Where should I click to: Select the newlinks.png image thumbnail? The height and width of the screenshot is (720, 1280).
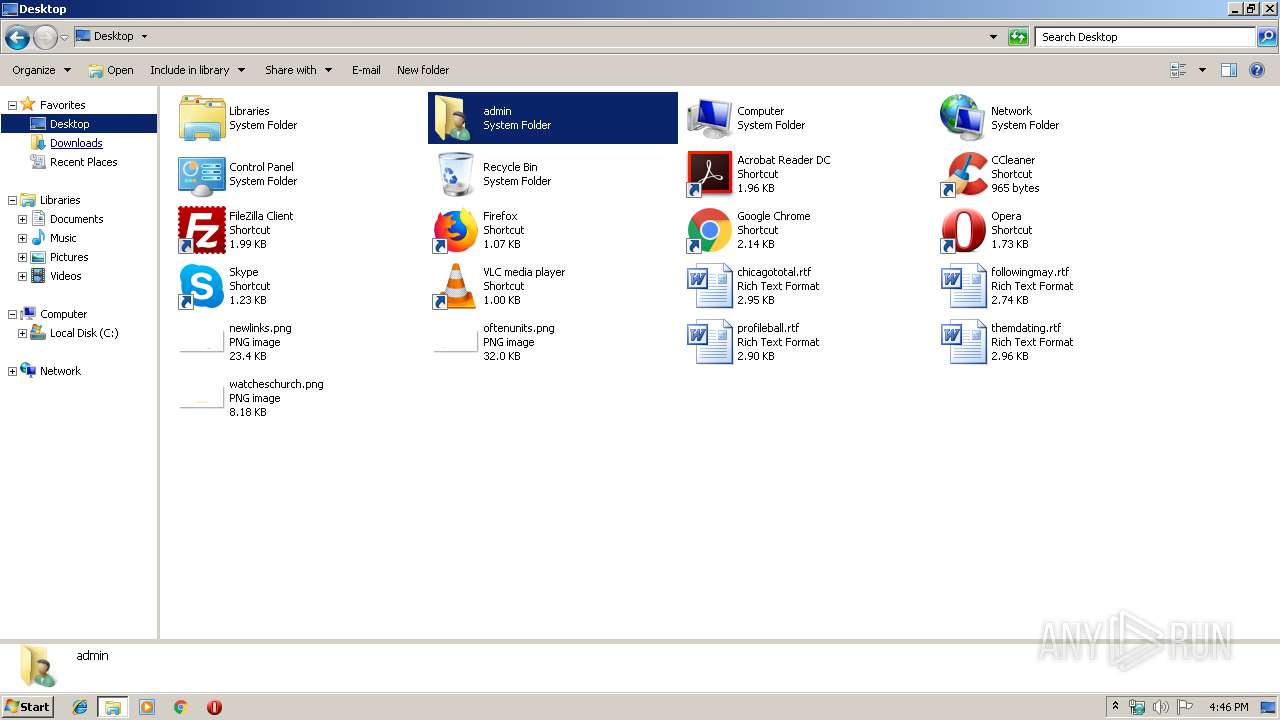tap(202, 342)
